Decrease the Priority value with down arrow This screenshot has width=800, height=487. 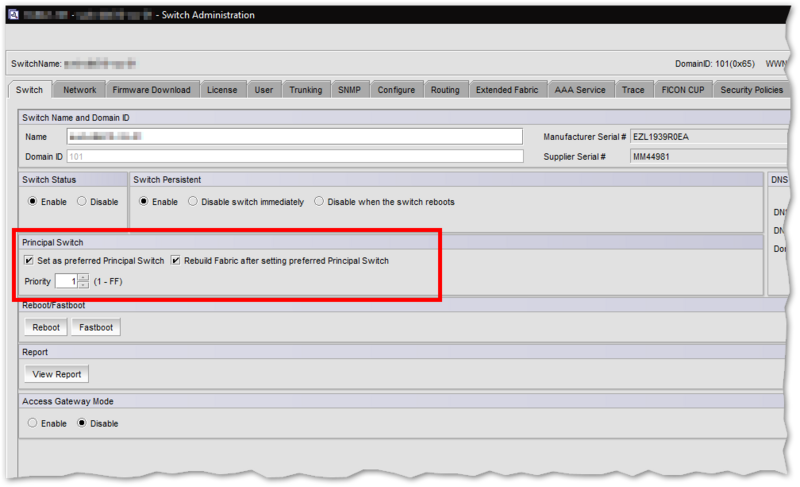coord(83,285)
